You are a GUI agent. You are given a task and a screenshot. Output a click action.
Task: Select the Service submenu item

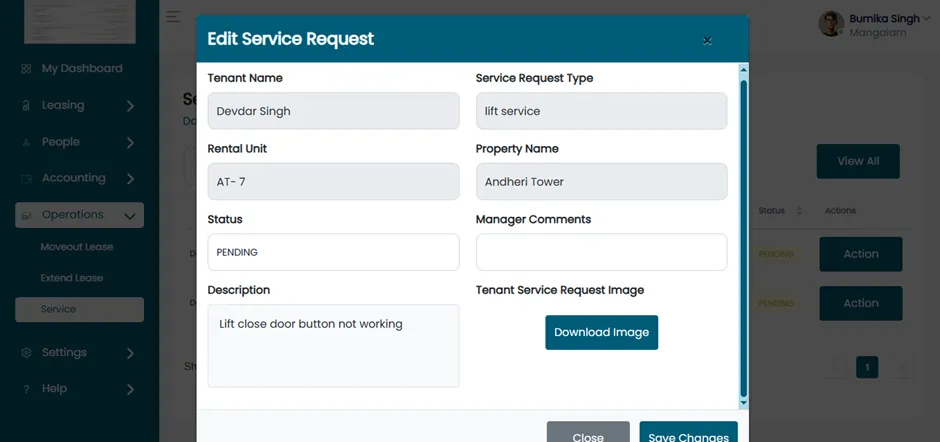click(x=79, y=309)
